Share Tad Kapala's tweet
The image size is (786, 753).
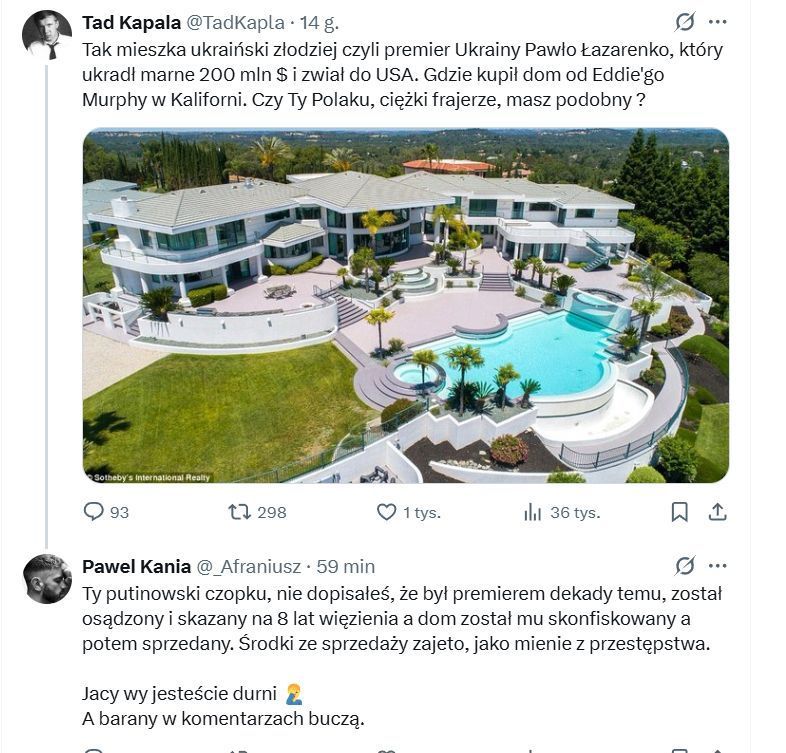coord(717,512)
